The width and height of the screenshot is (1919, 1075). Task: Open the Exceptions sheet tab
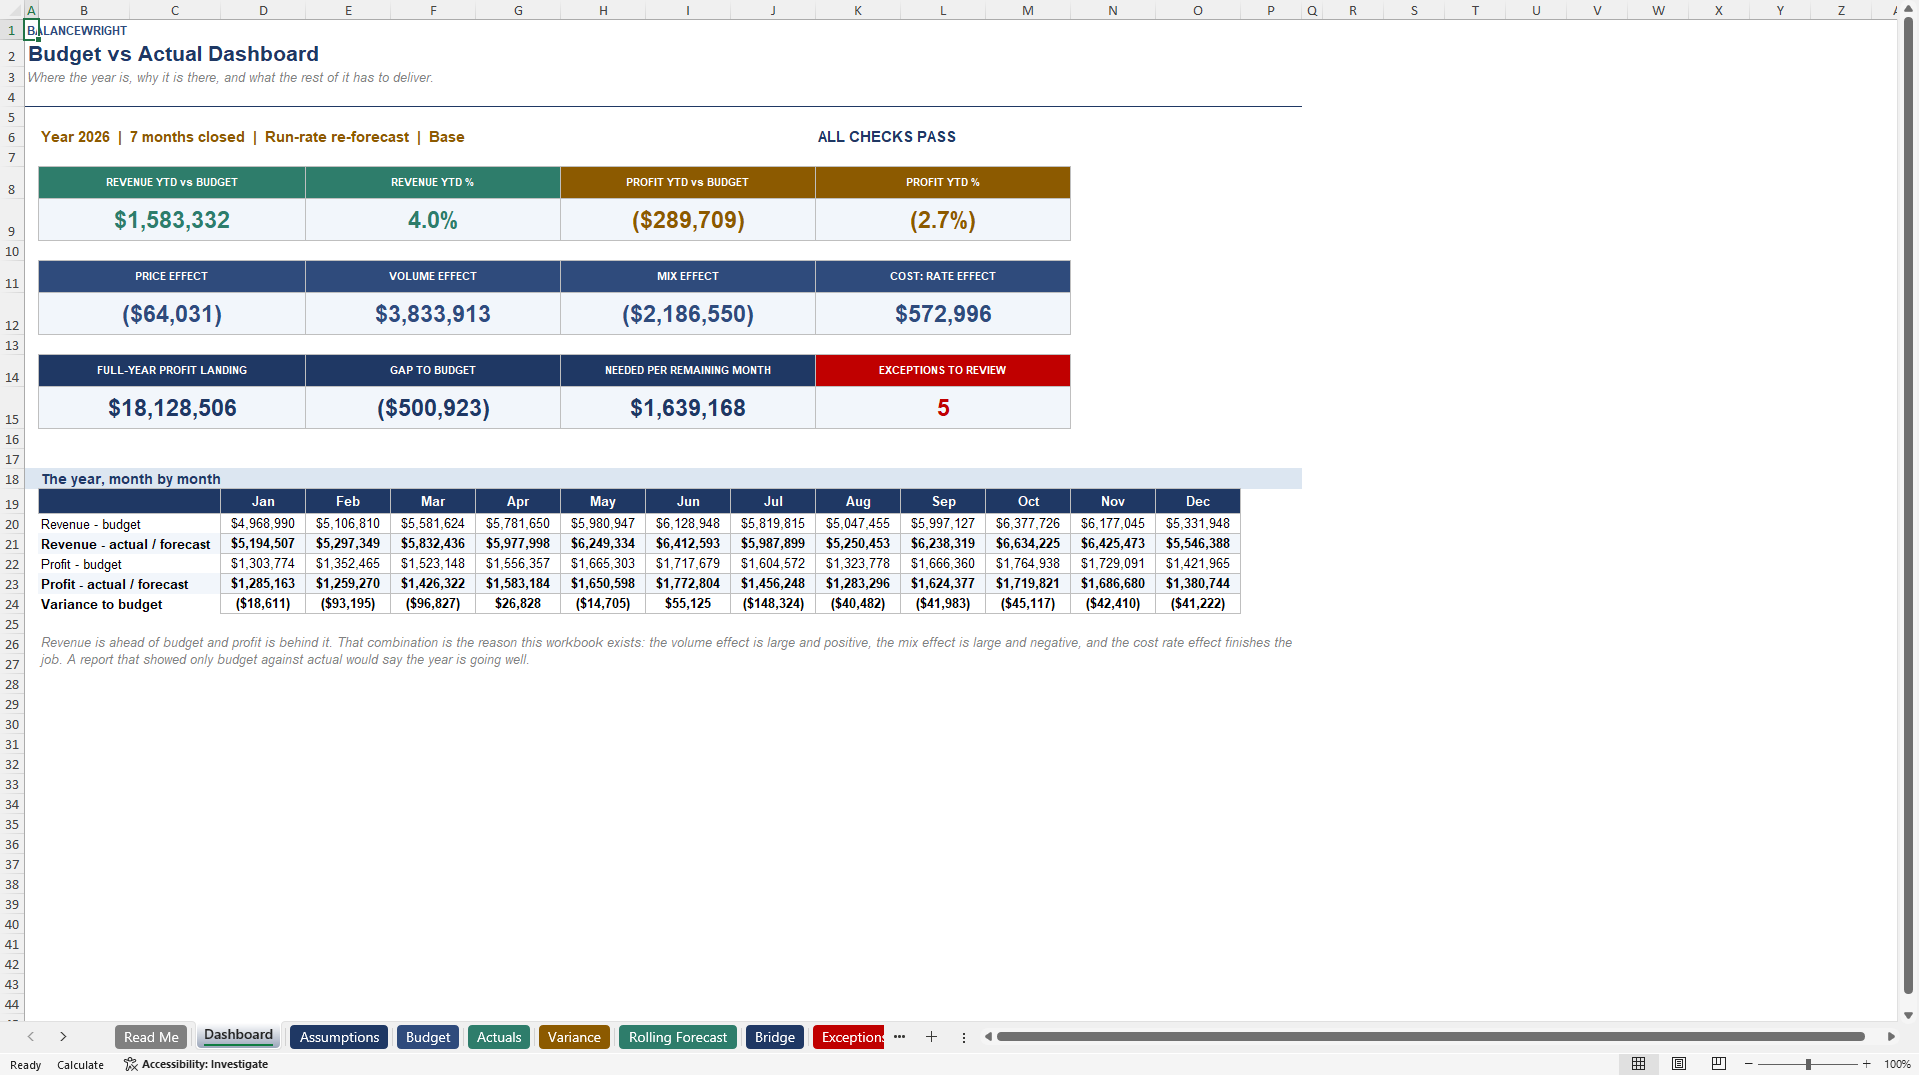tap(849, 1037)
